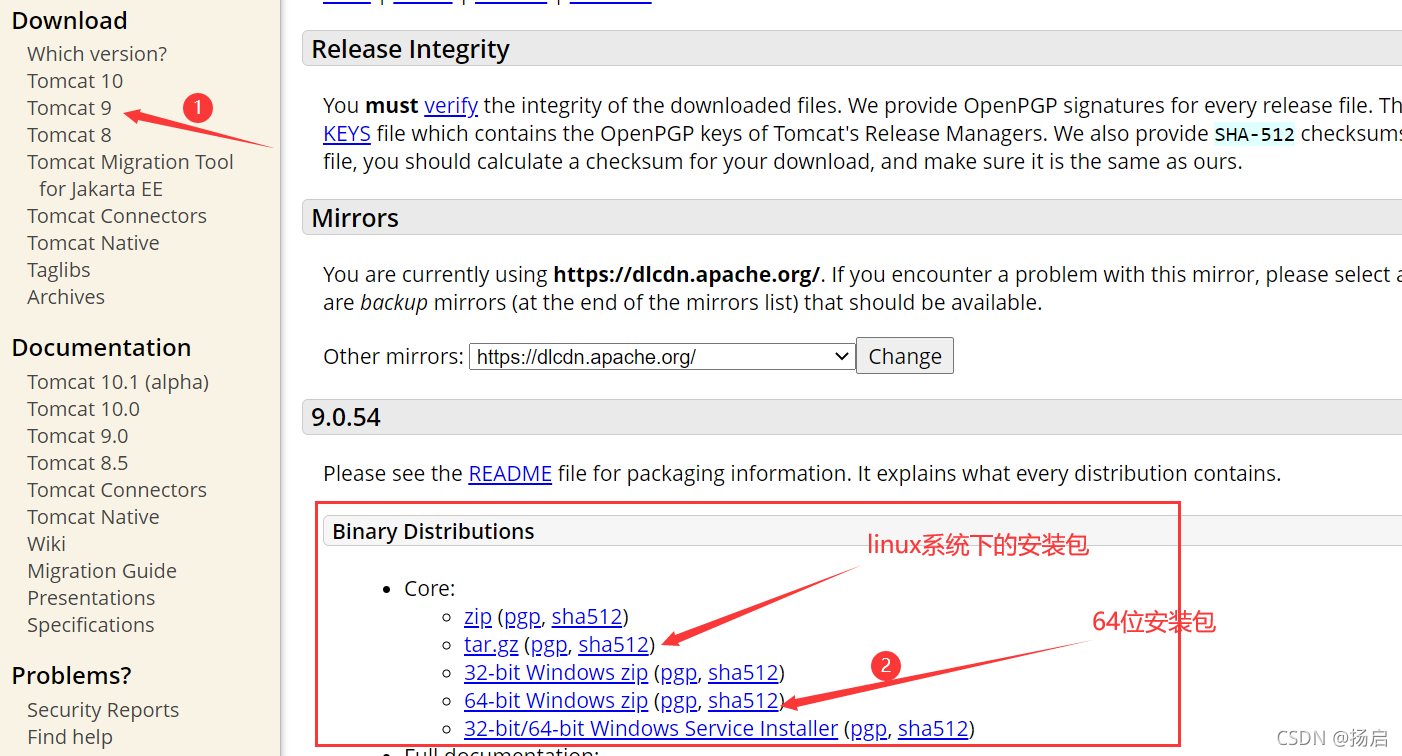The image size is (1402, 756).
Task: Open pgp signature for tar.gz
Action: [549, 645]
